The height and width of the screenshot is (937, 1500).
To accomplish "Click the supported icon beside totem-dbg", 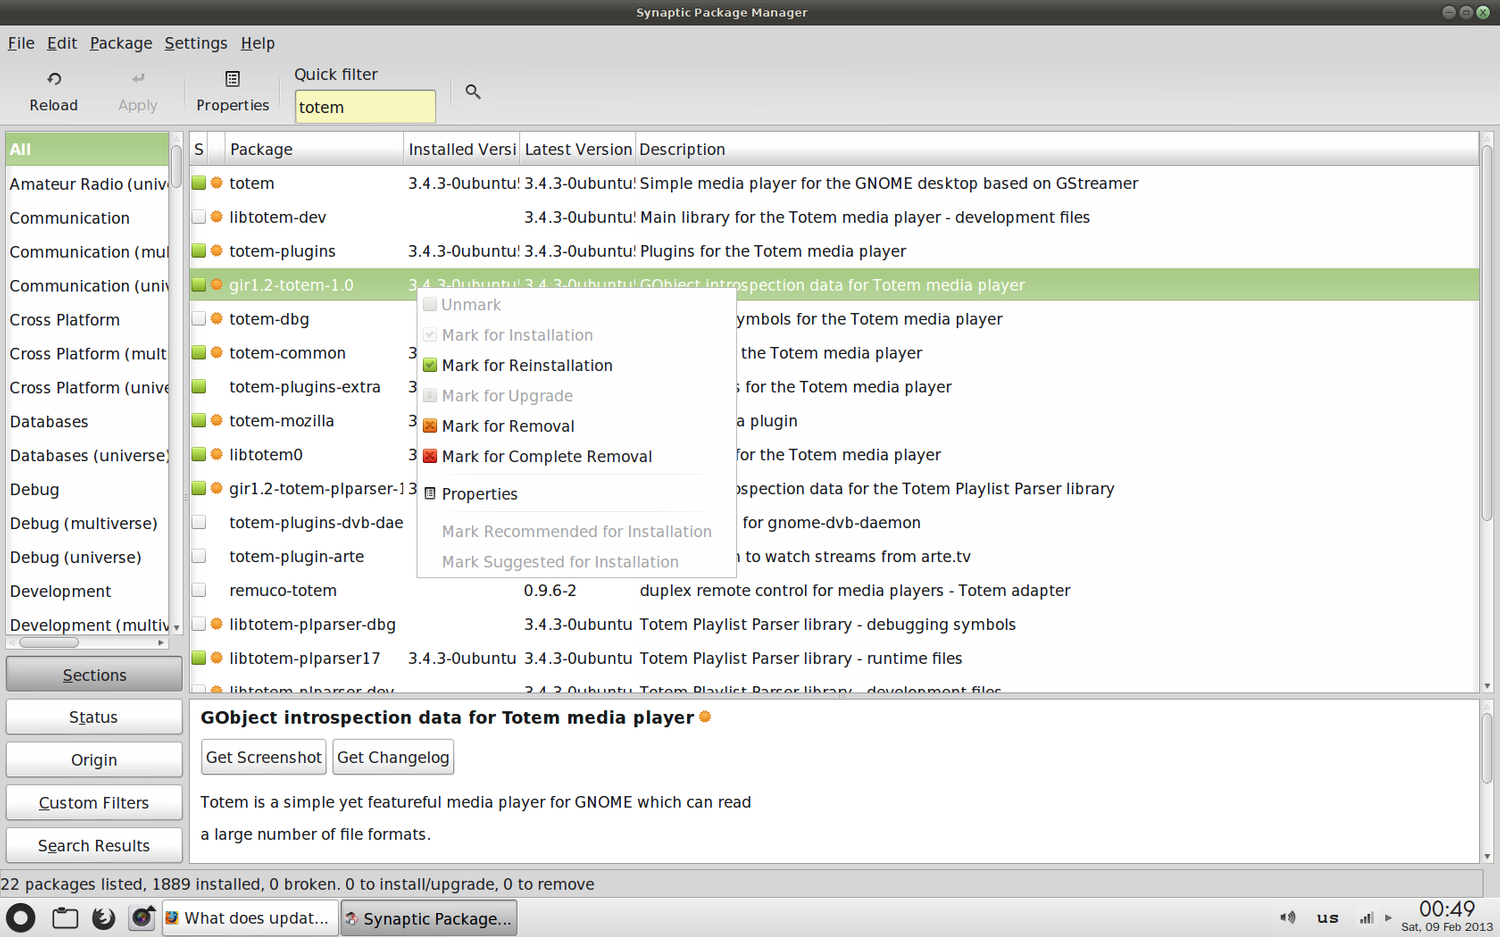I will pyautogui.click(x=216, y=319).
